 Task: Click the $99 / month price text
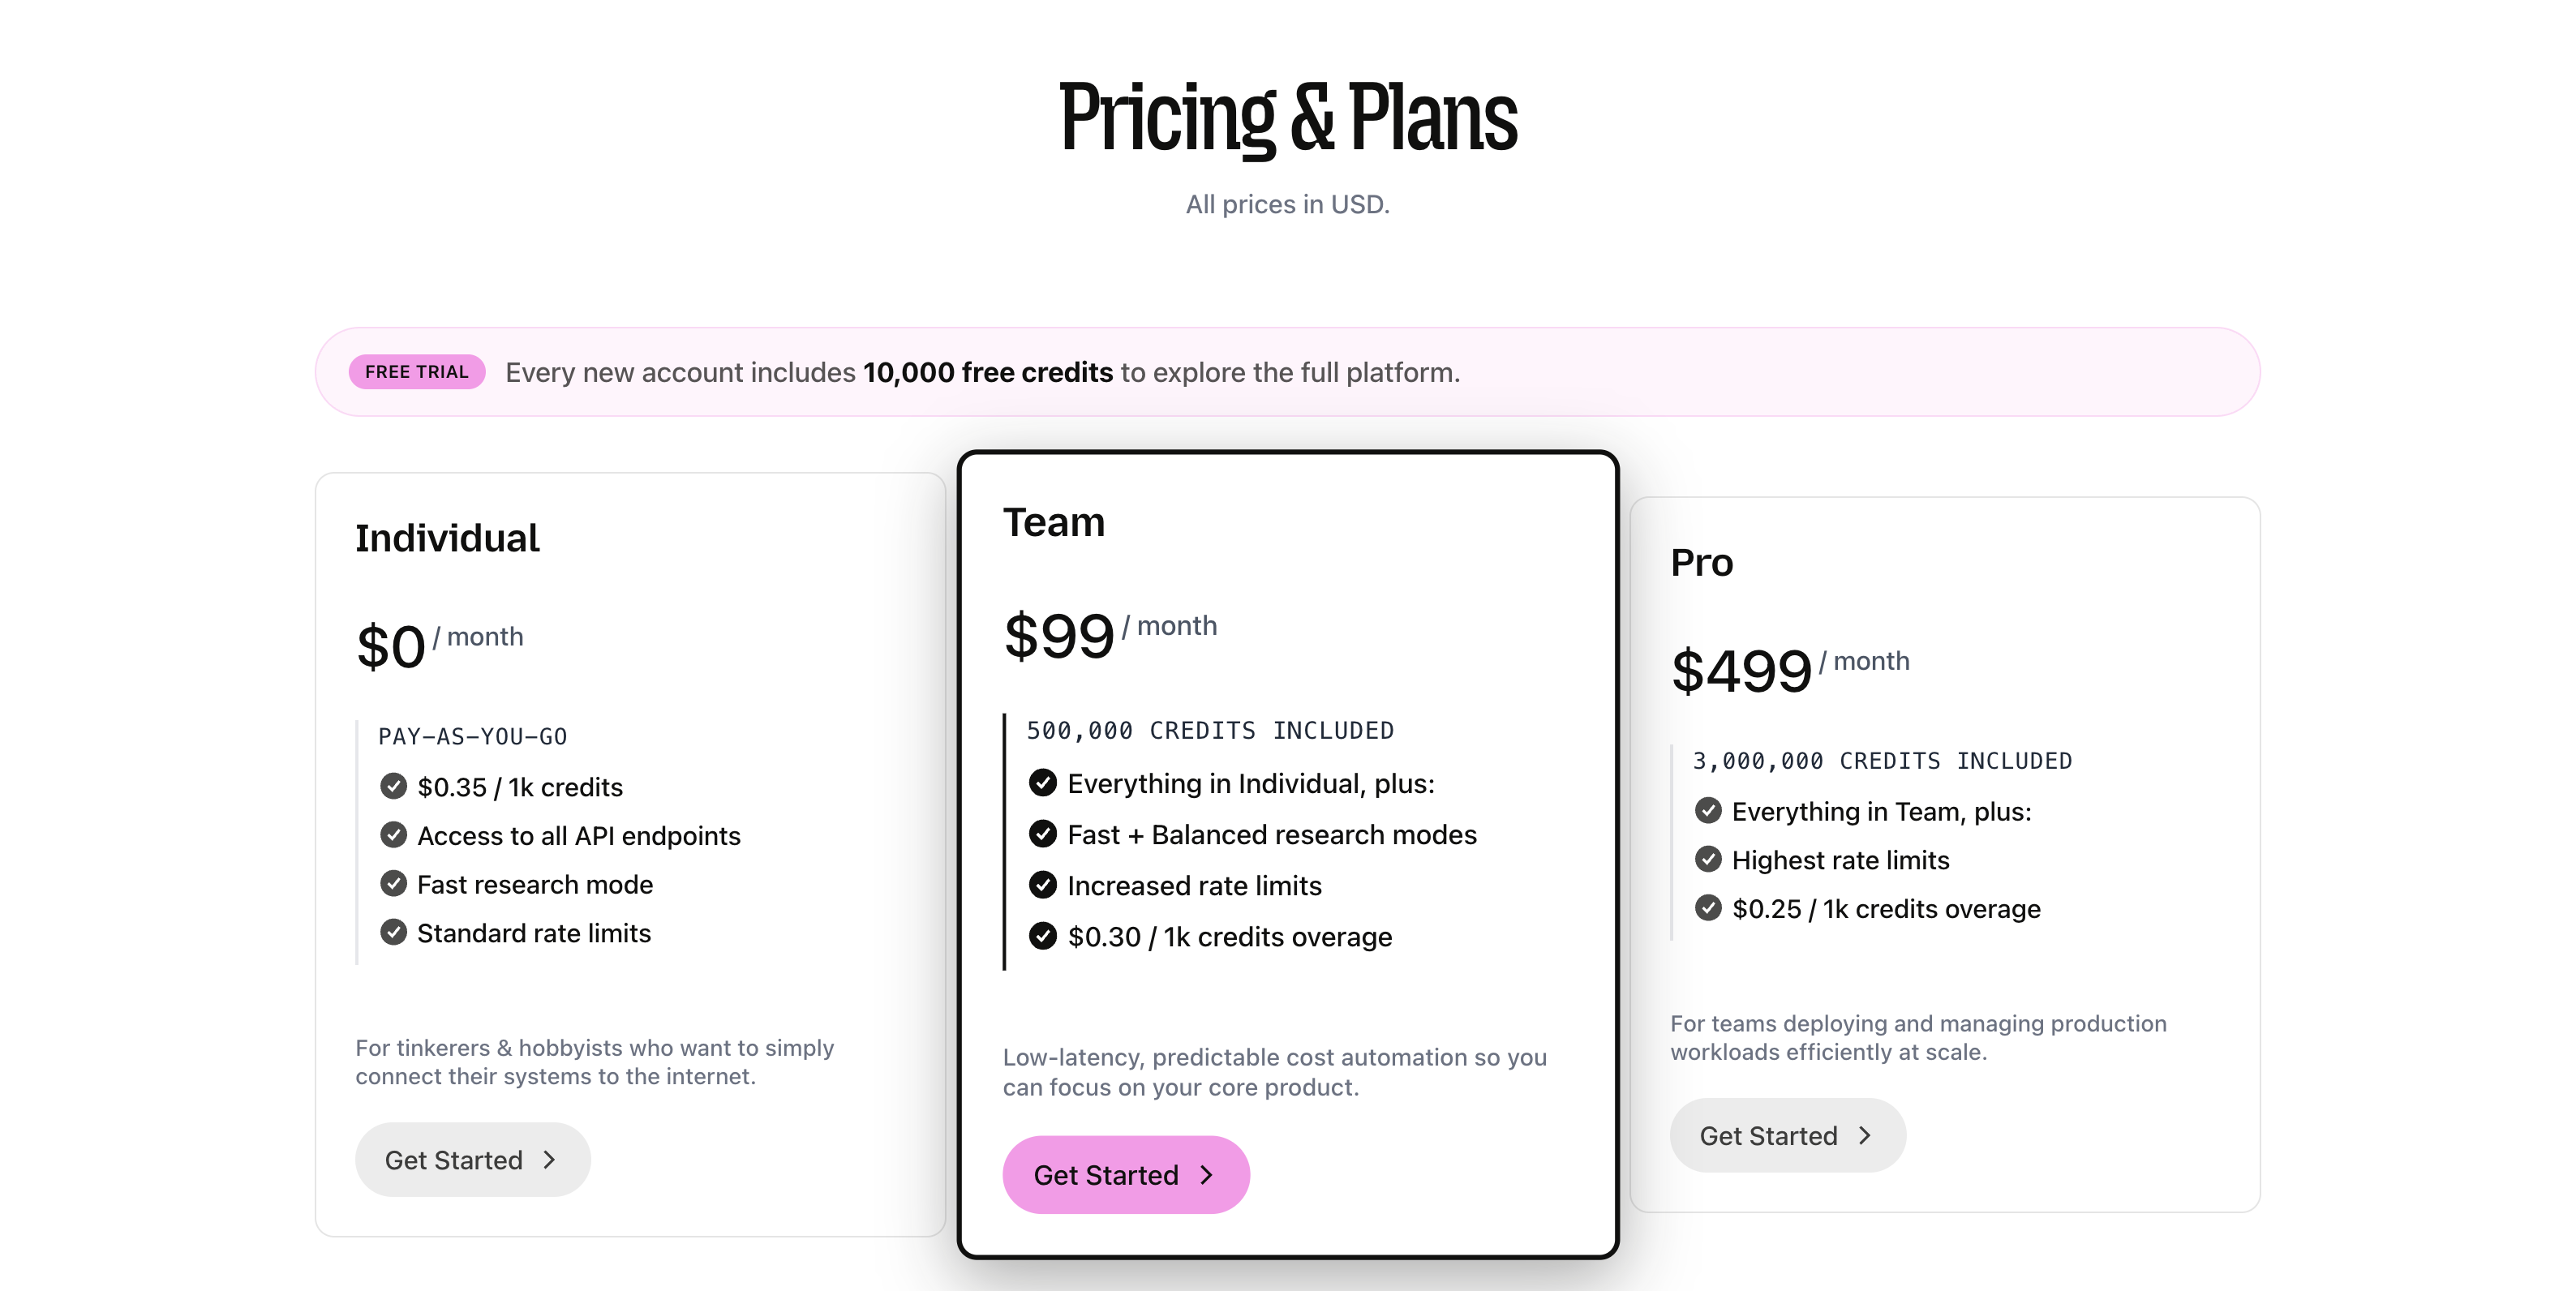pos(1109,635)
